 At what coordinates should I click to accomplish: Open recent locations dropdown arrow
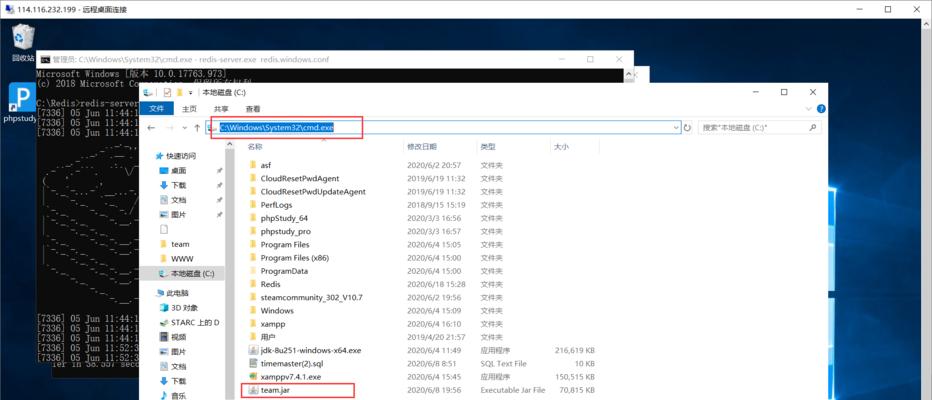click(x=184, y=128)
